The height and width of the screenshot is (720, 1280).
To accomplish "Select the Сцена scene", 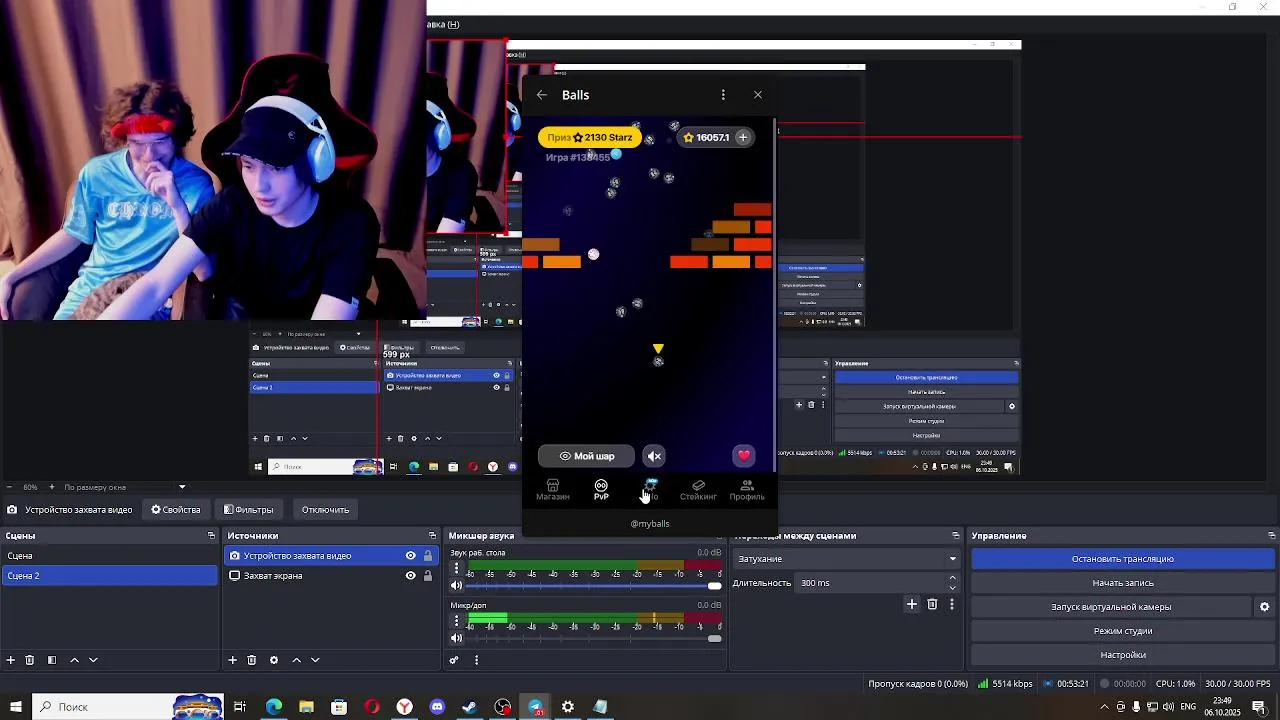I will click(109, 556).
